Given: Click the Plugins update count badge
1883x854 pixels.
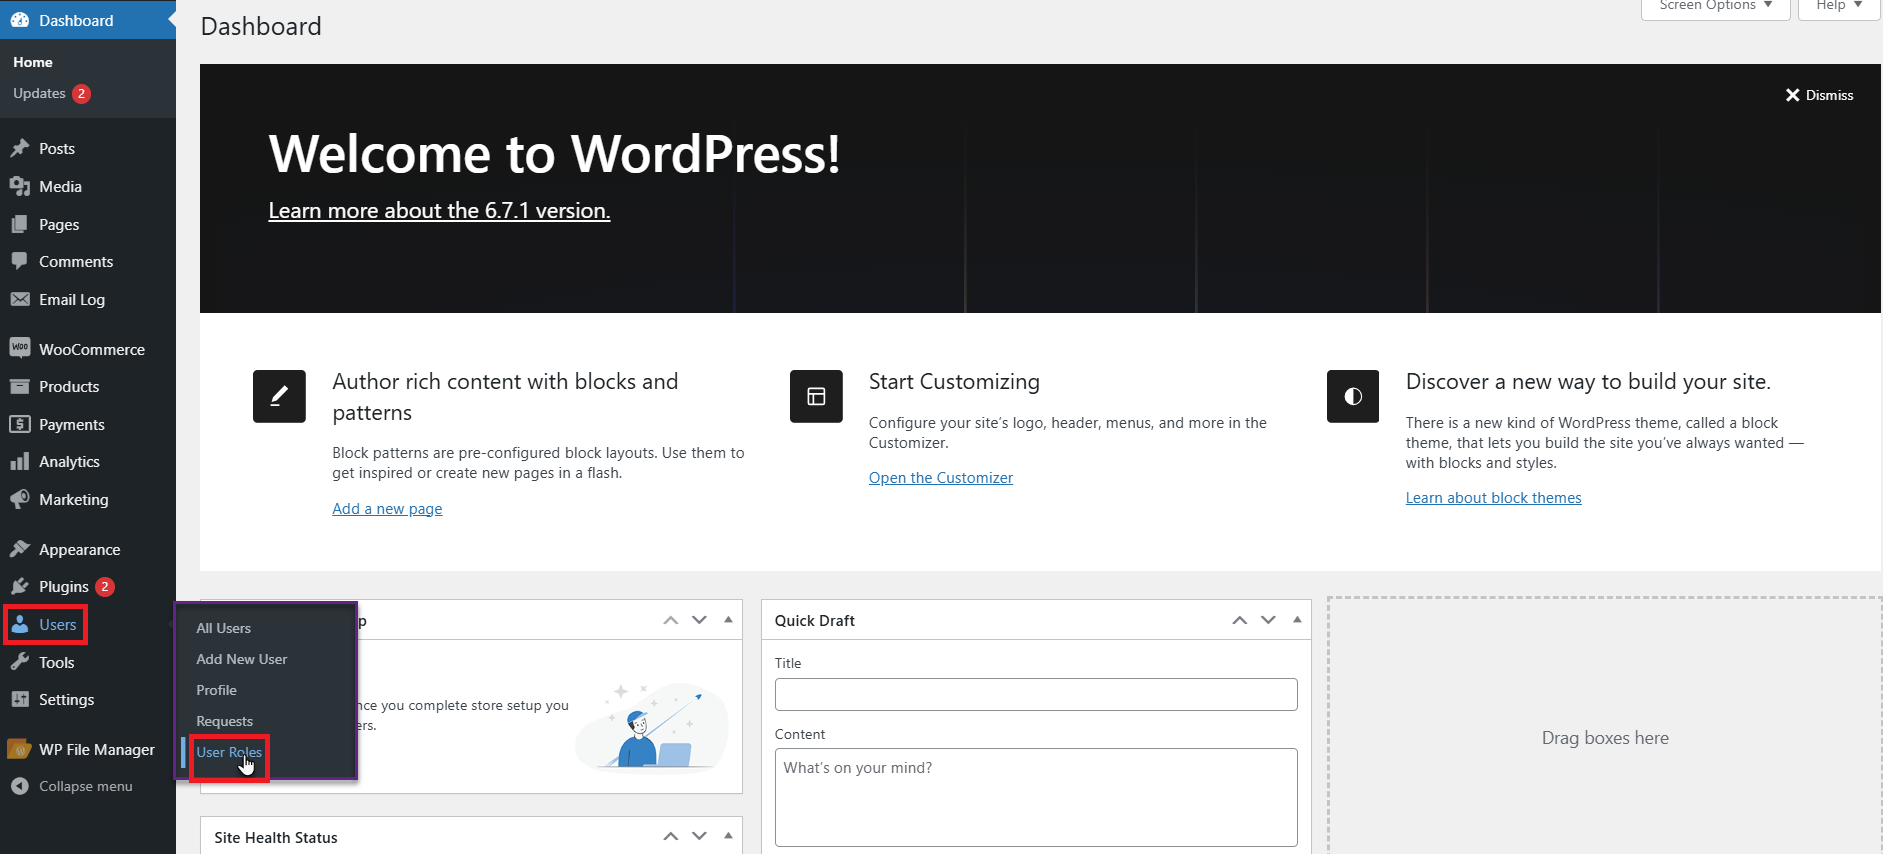Looking at the screenshot, I should click(105, 587).
